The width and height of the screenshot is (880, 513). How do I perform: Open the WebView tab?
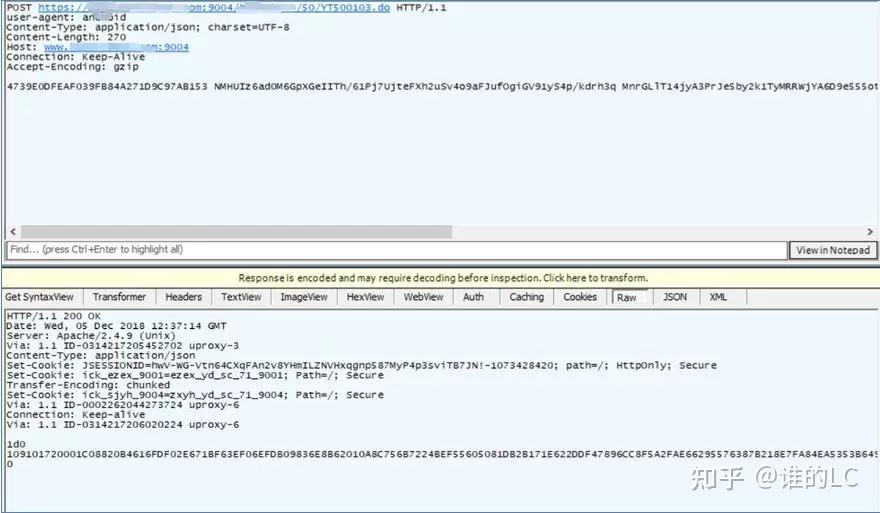tap(423, 297)
